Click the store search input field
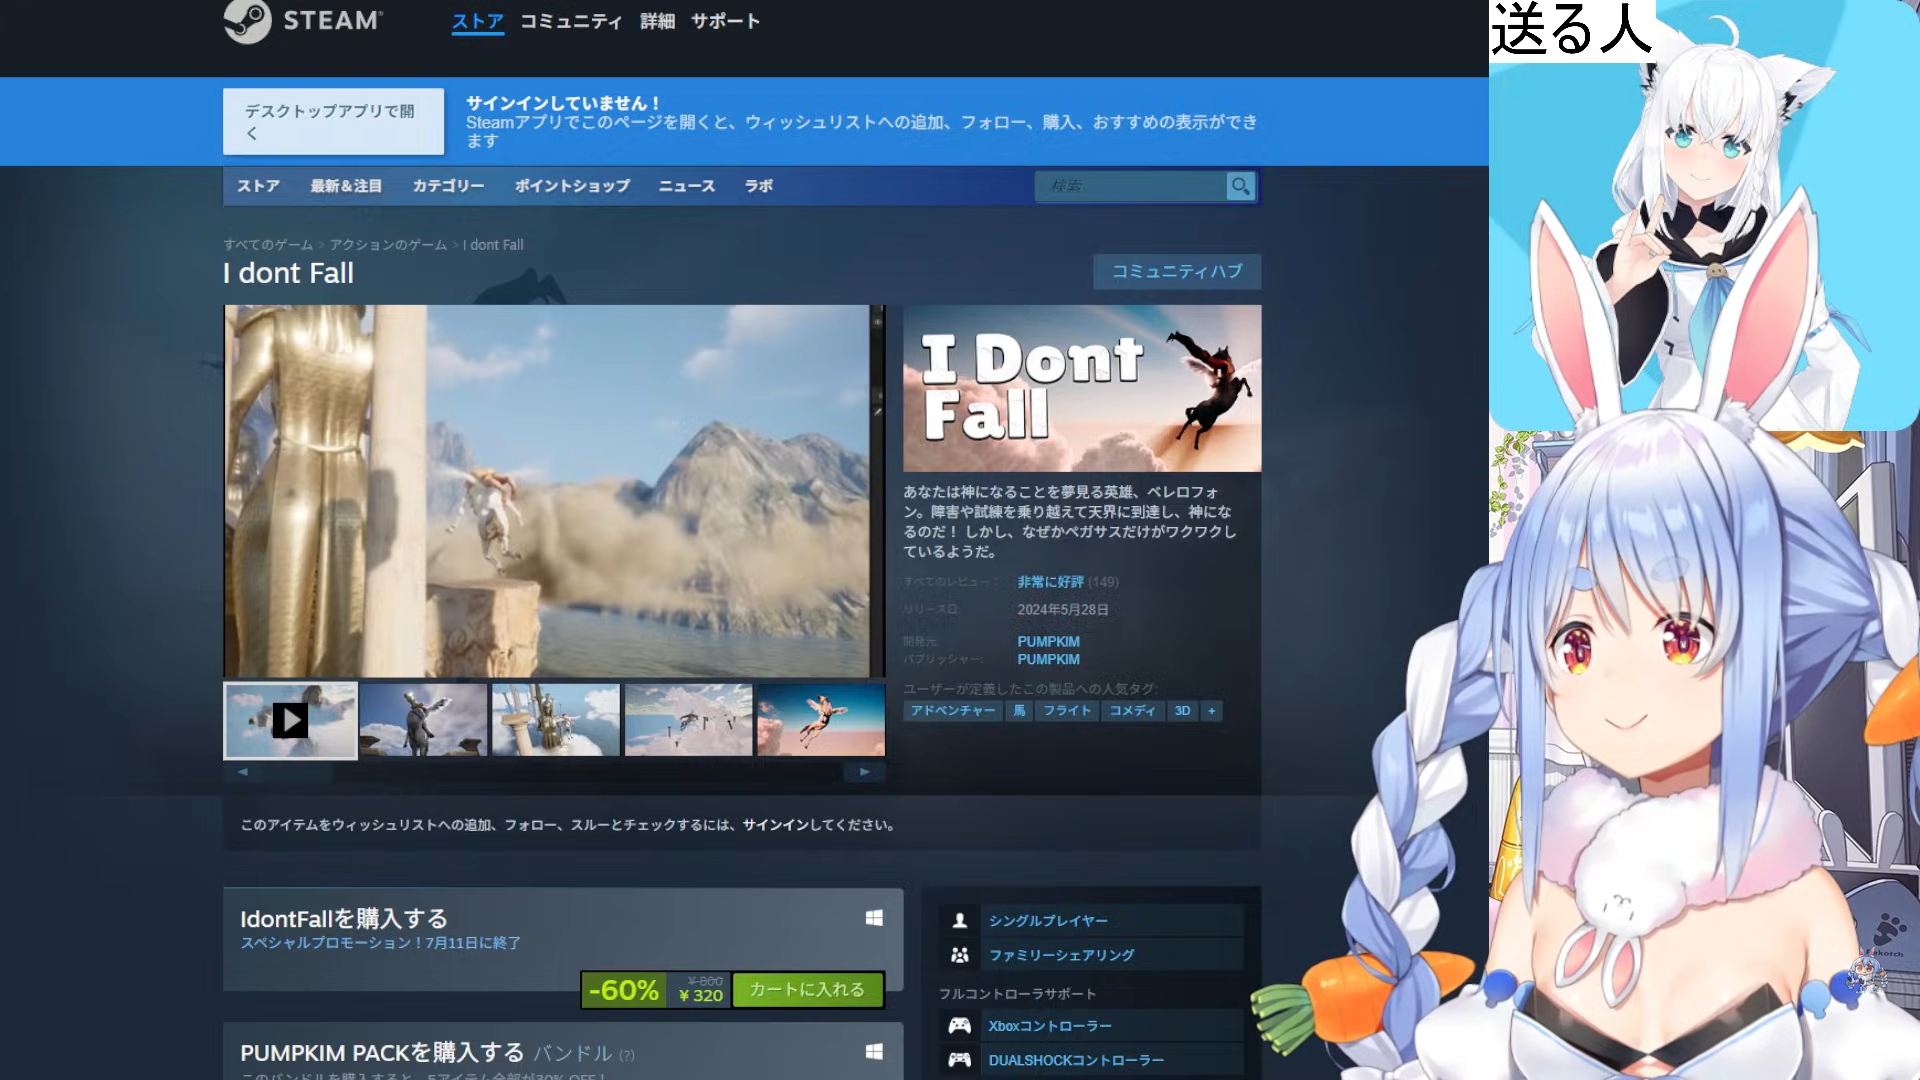Image resolution: width=1920 pixels, height=1080 pixels. pos(1130,186)
